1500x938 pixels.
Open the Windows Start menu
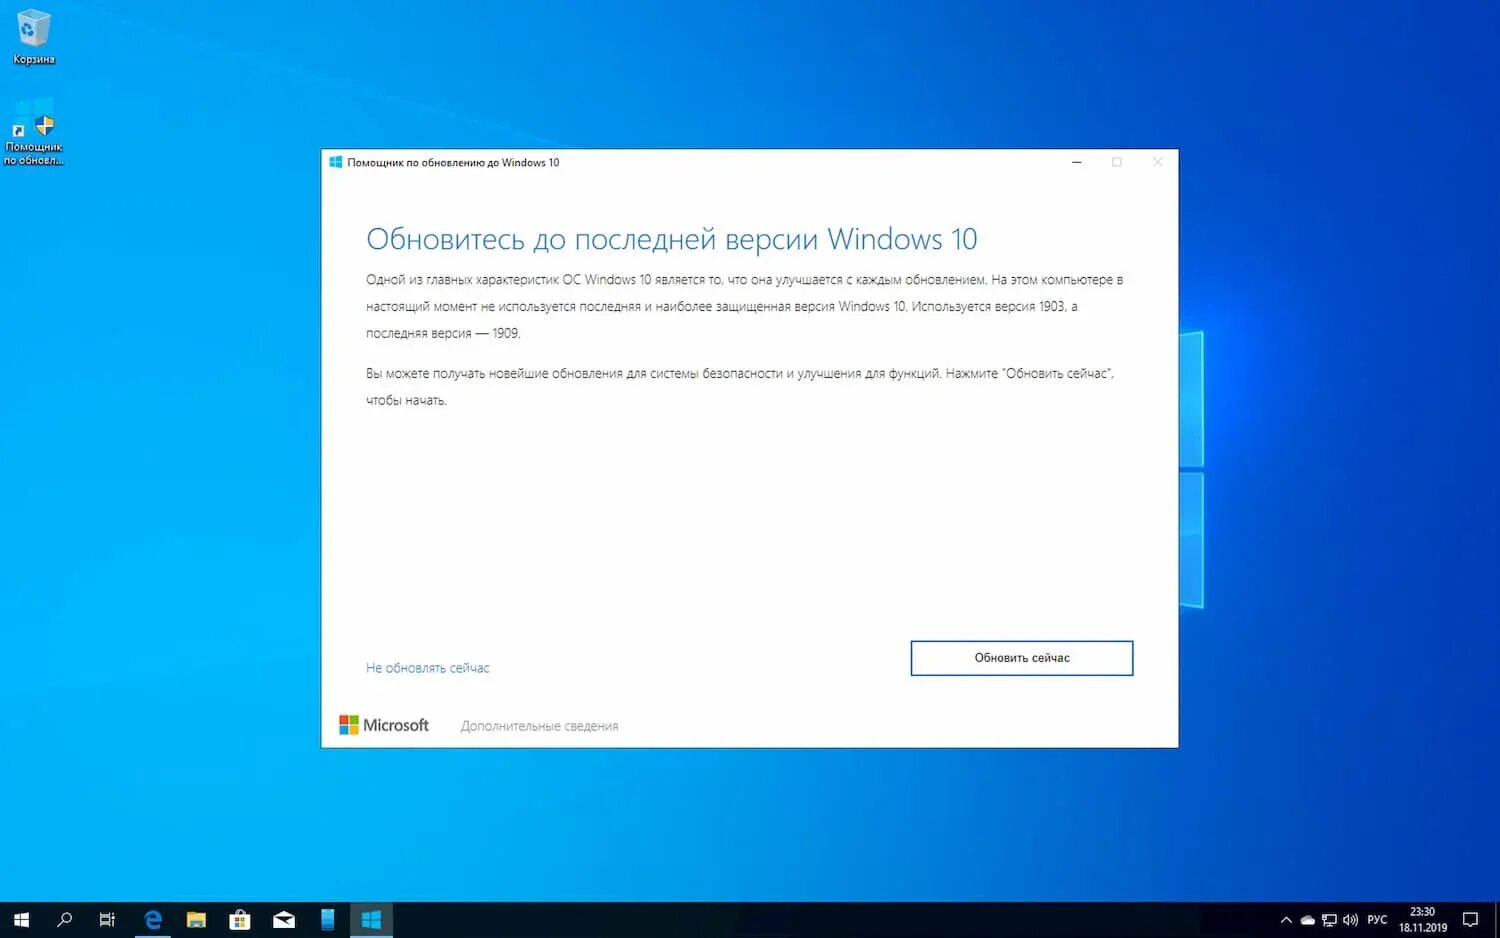click(21, 920)
